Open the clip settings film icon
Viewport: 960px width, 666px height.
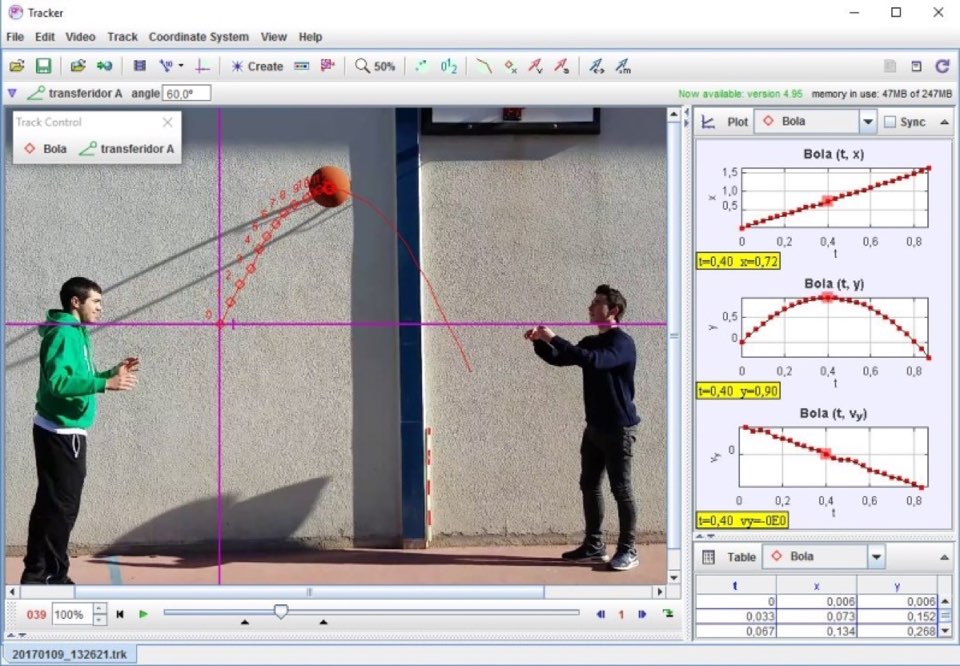coord(139,66)
